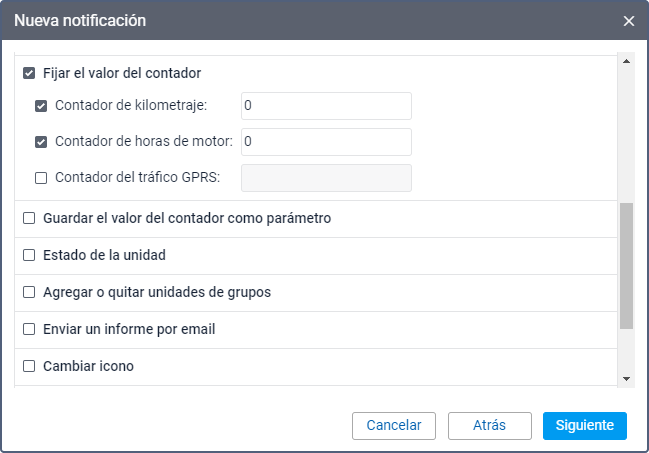Toggle Contador de kilometraje checkbox

(41, 106)
